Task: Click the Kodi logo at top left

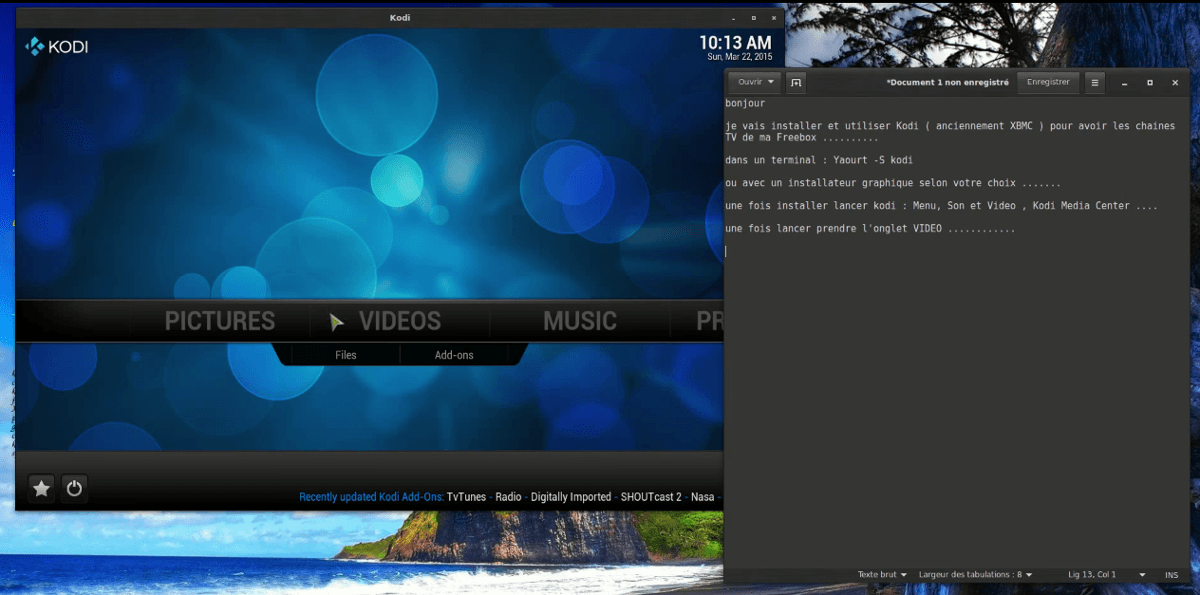Action: coord(56,46)
